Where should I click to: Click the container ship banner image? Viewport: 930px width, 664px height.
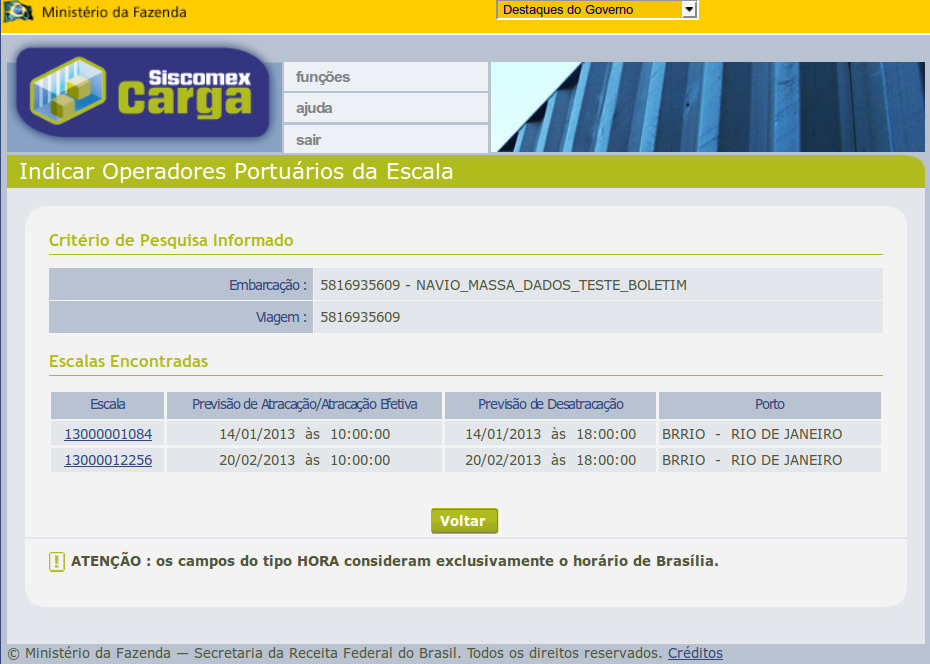(707, 107)
